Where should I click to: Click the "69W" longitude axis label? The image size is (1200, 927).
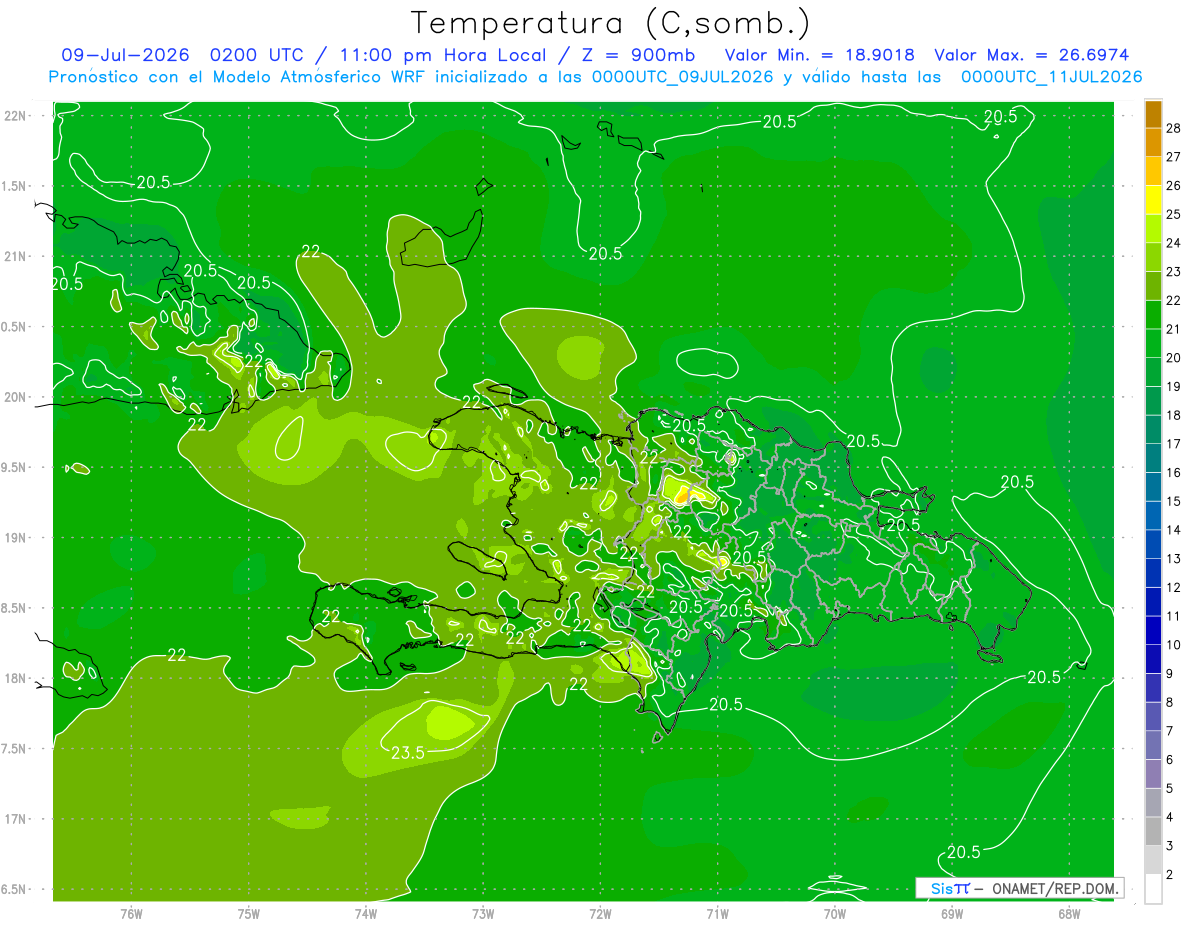(952, 914)
